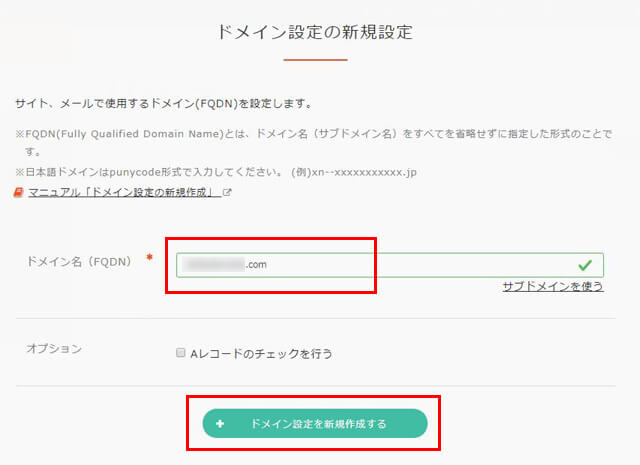Enable the Aレコードのチェックを行う checkbox
Screen dimensions: 640x465
coord(180,353)
